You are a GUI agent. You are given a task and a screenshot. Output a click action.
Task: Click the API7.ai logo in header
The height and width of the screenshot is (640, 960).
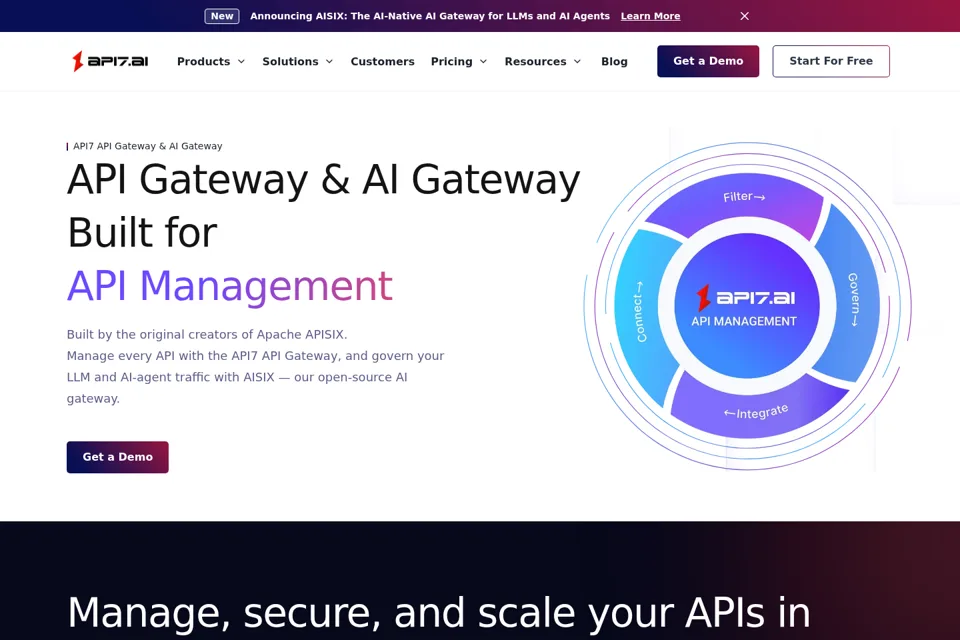click(110, 61)
